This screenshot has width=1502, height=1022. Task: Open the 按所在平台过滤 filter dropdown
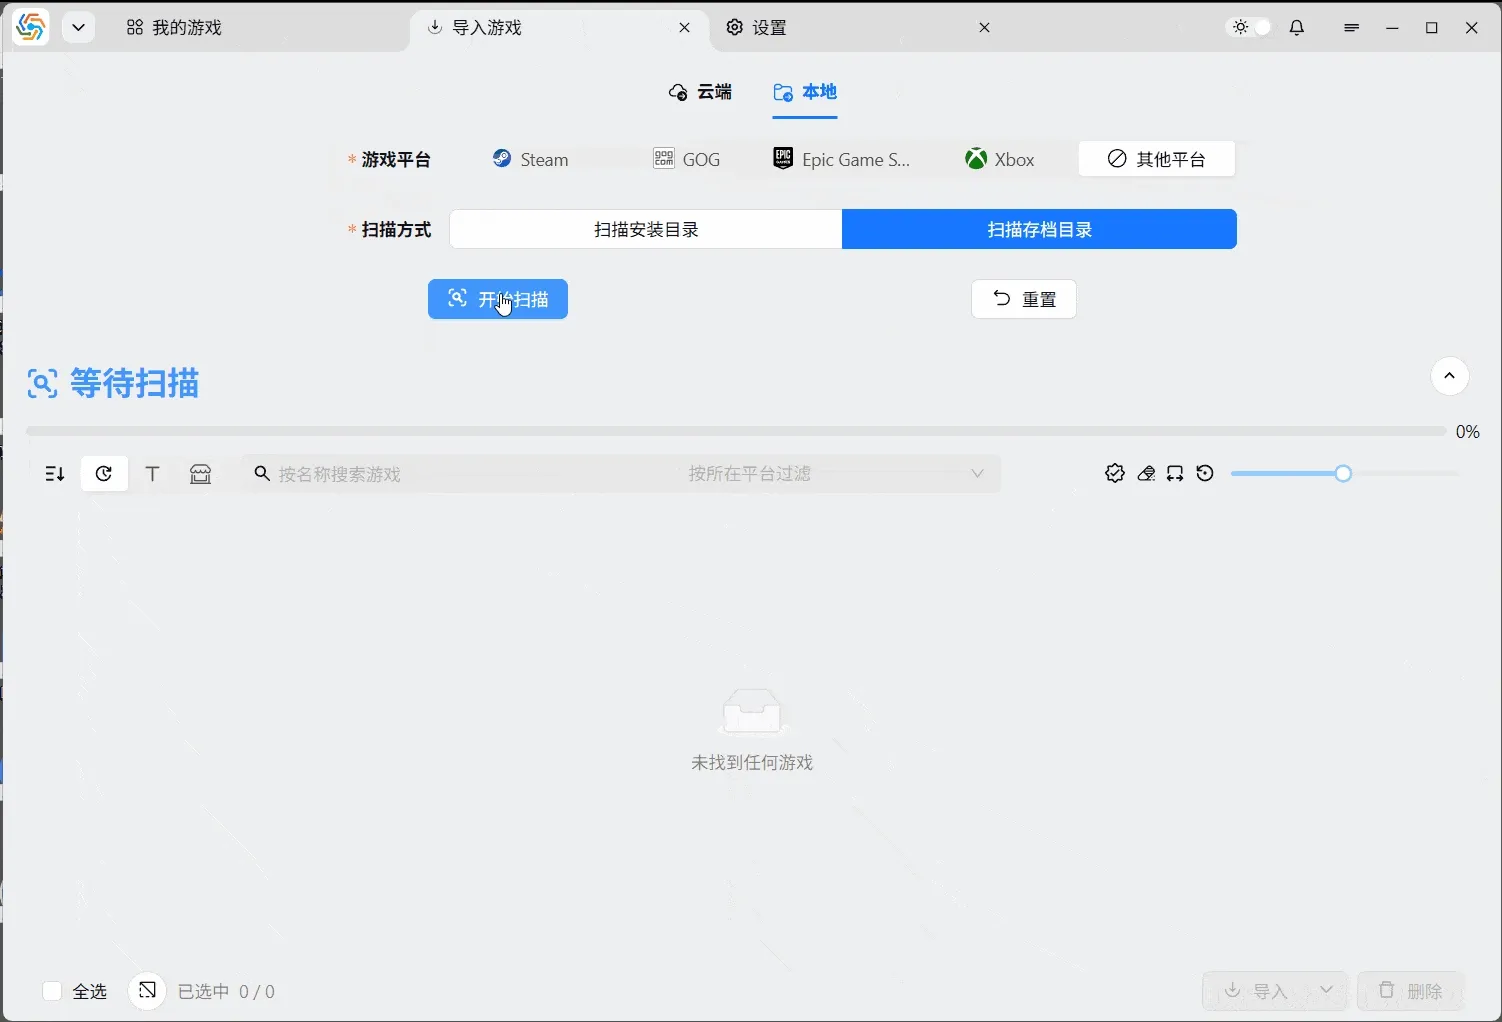pos(836,473)
